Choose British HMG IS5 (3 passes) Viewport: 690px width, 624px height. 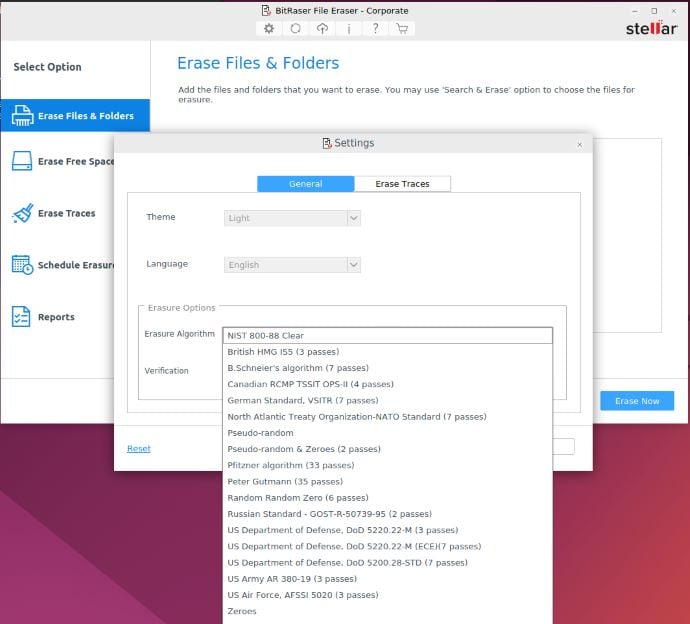387,352
